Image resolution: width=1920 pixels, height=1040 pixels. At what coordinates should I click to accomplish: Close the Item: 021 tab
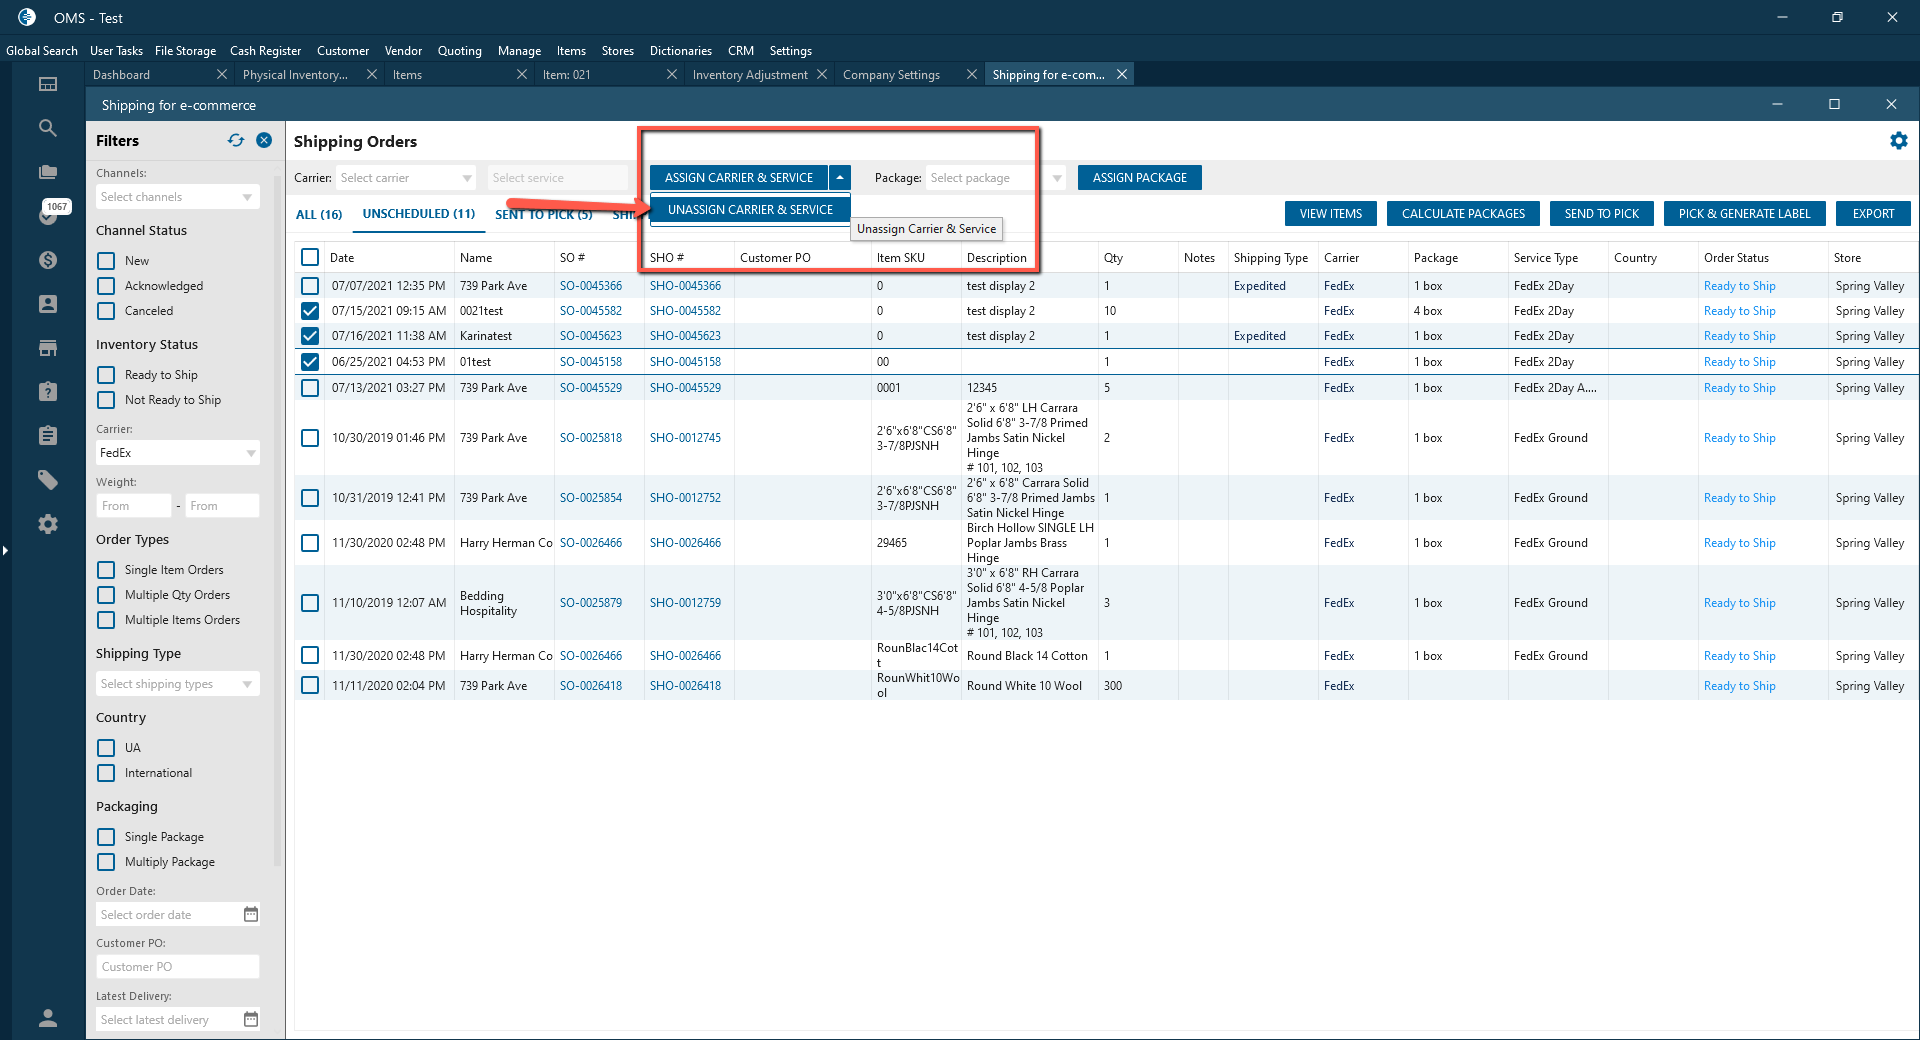pos(672,75)
